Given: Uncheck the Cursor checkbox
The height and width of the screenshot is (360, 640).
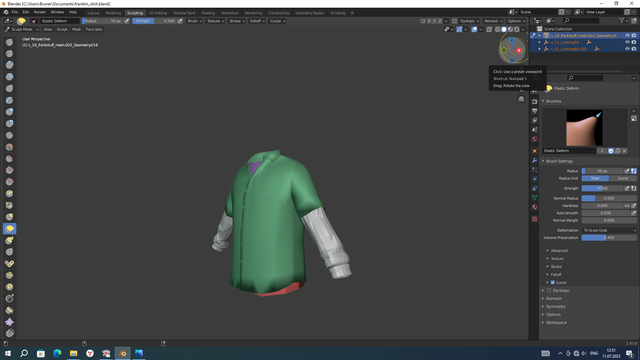Looking at the screenshot, I should point(553,282).
